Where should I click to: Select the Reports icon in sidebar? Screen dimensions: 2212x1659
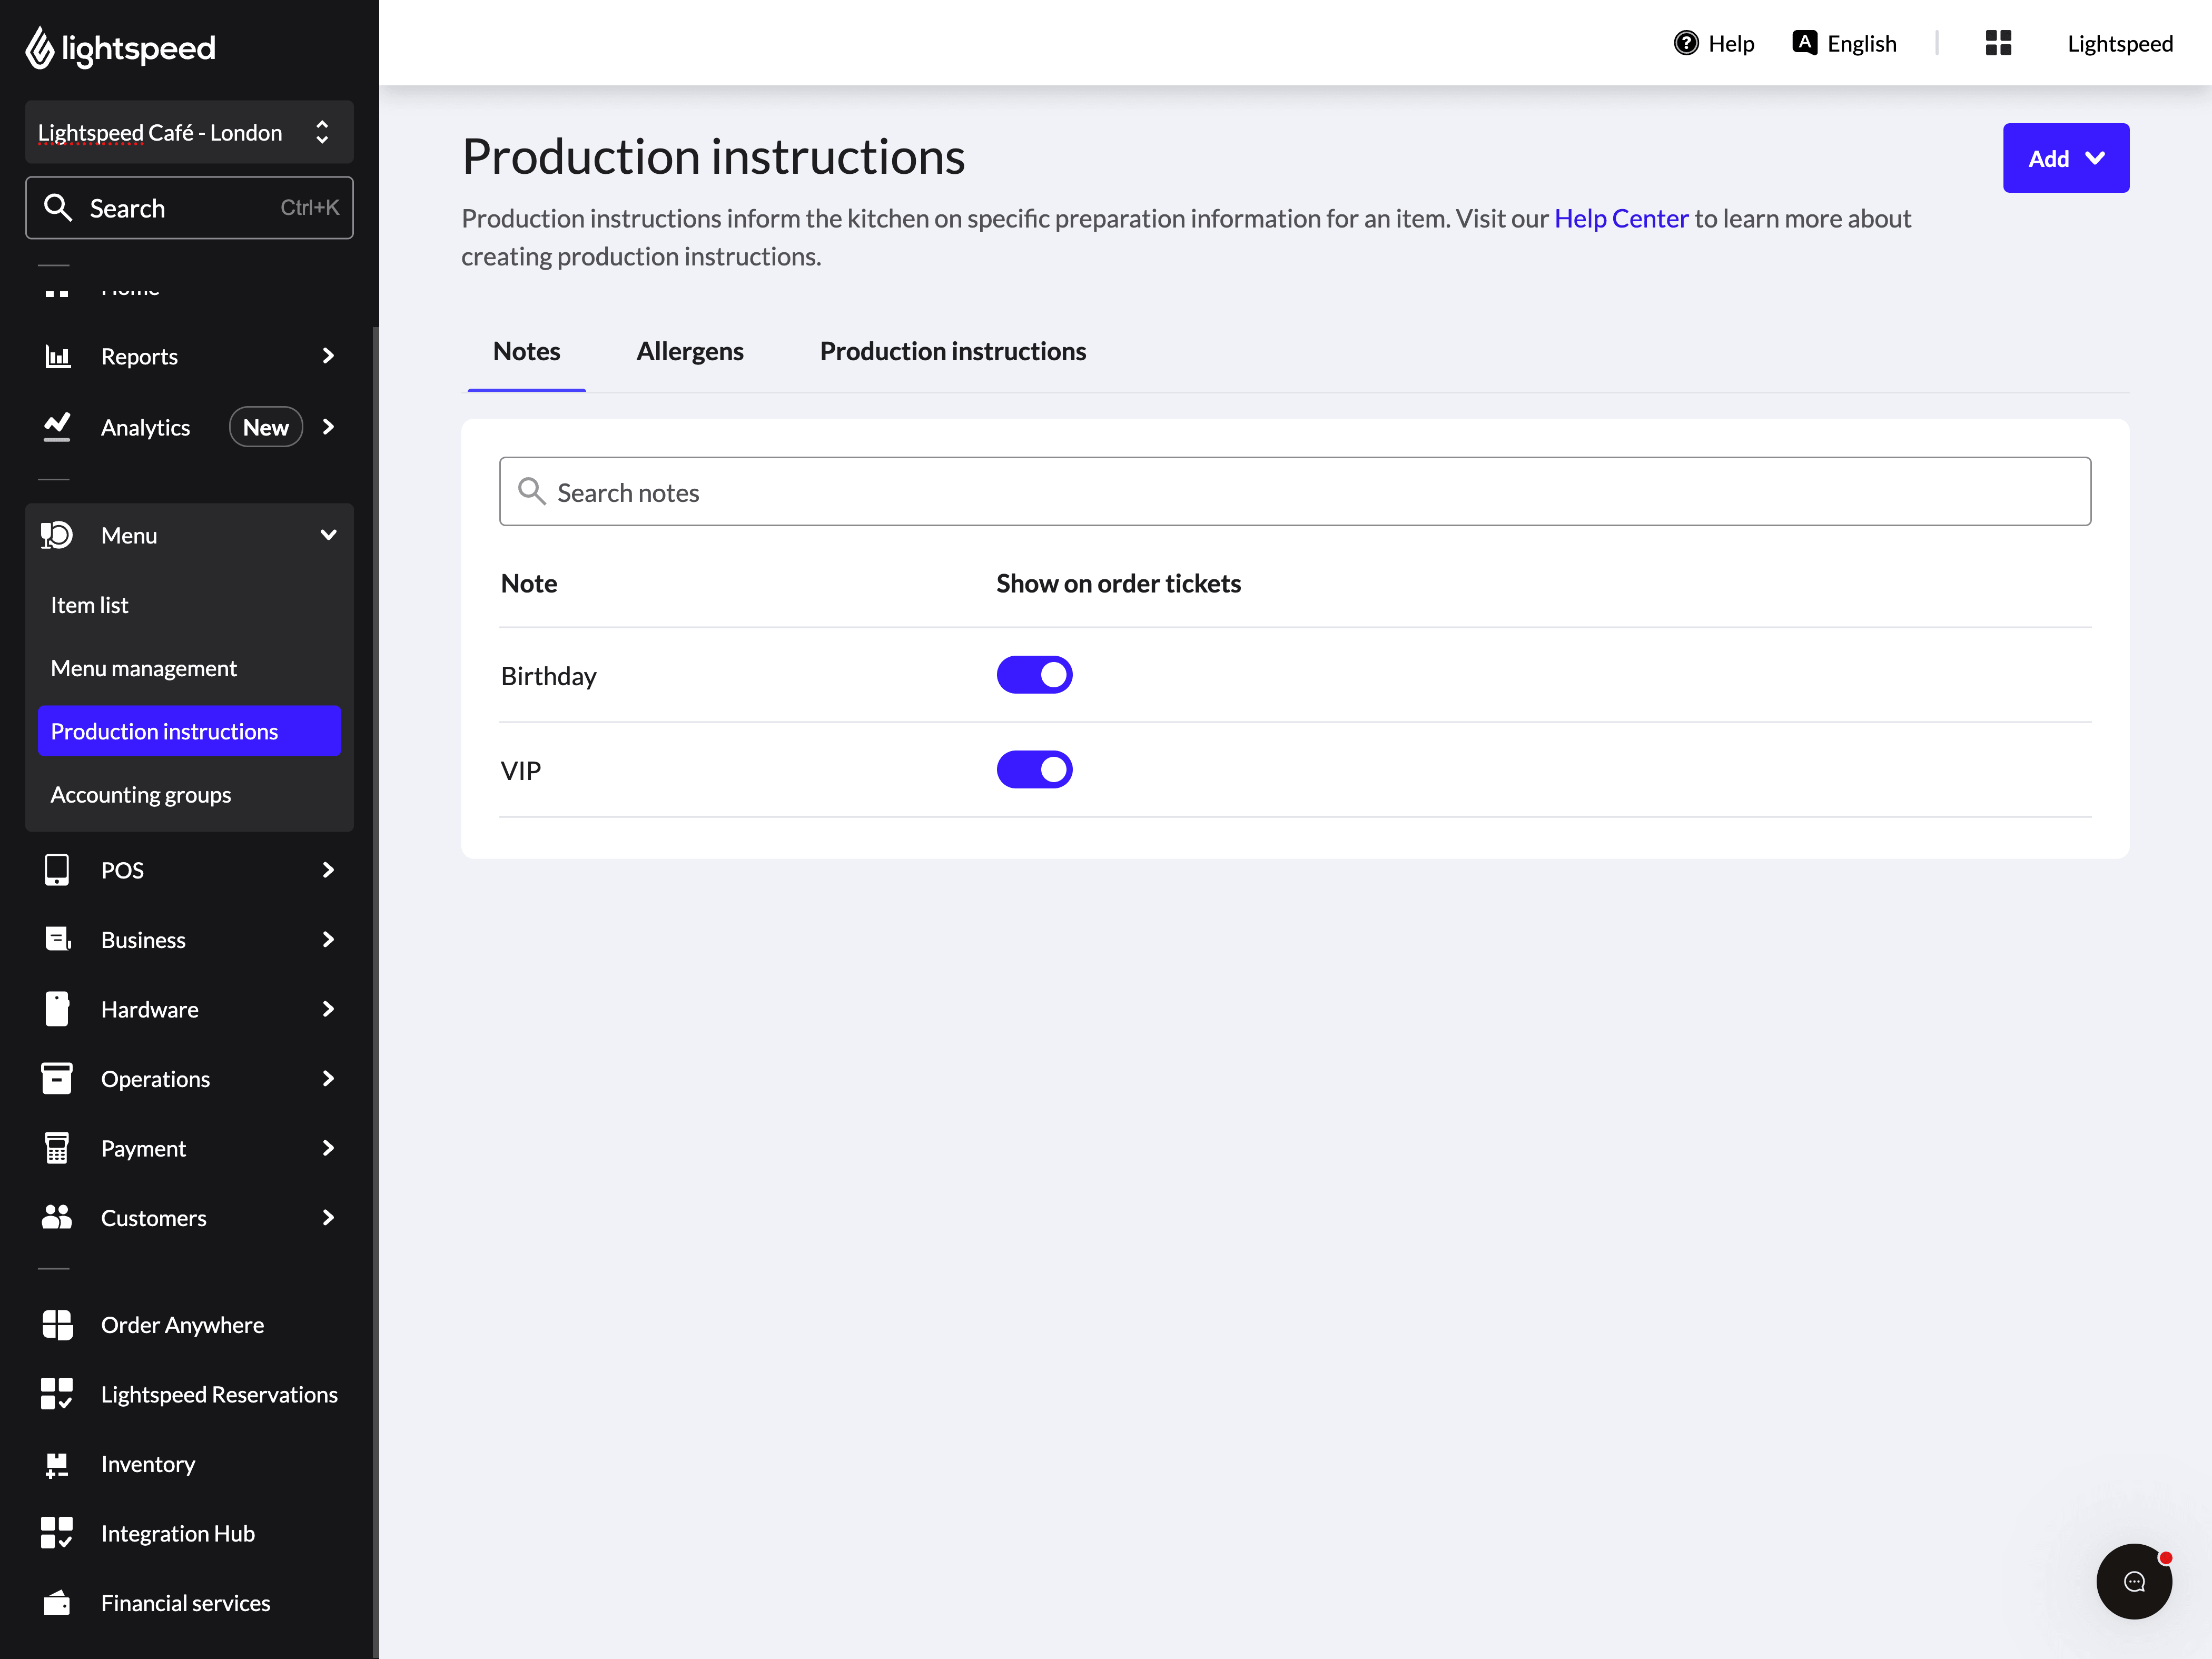pos(57,356)
